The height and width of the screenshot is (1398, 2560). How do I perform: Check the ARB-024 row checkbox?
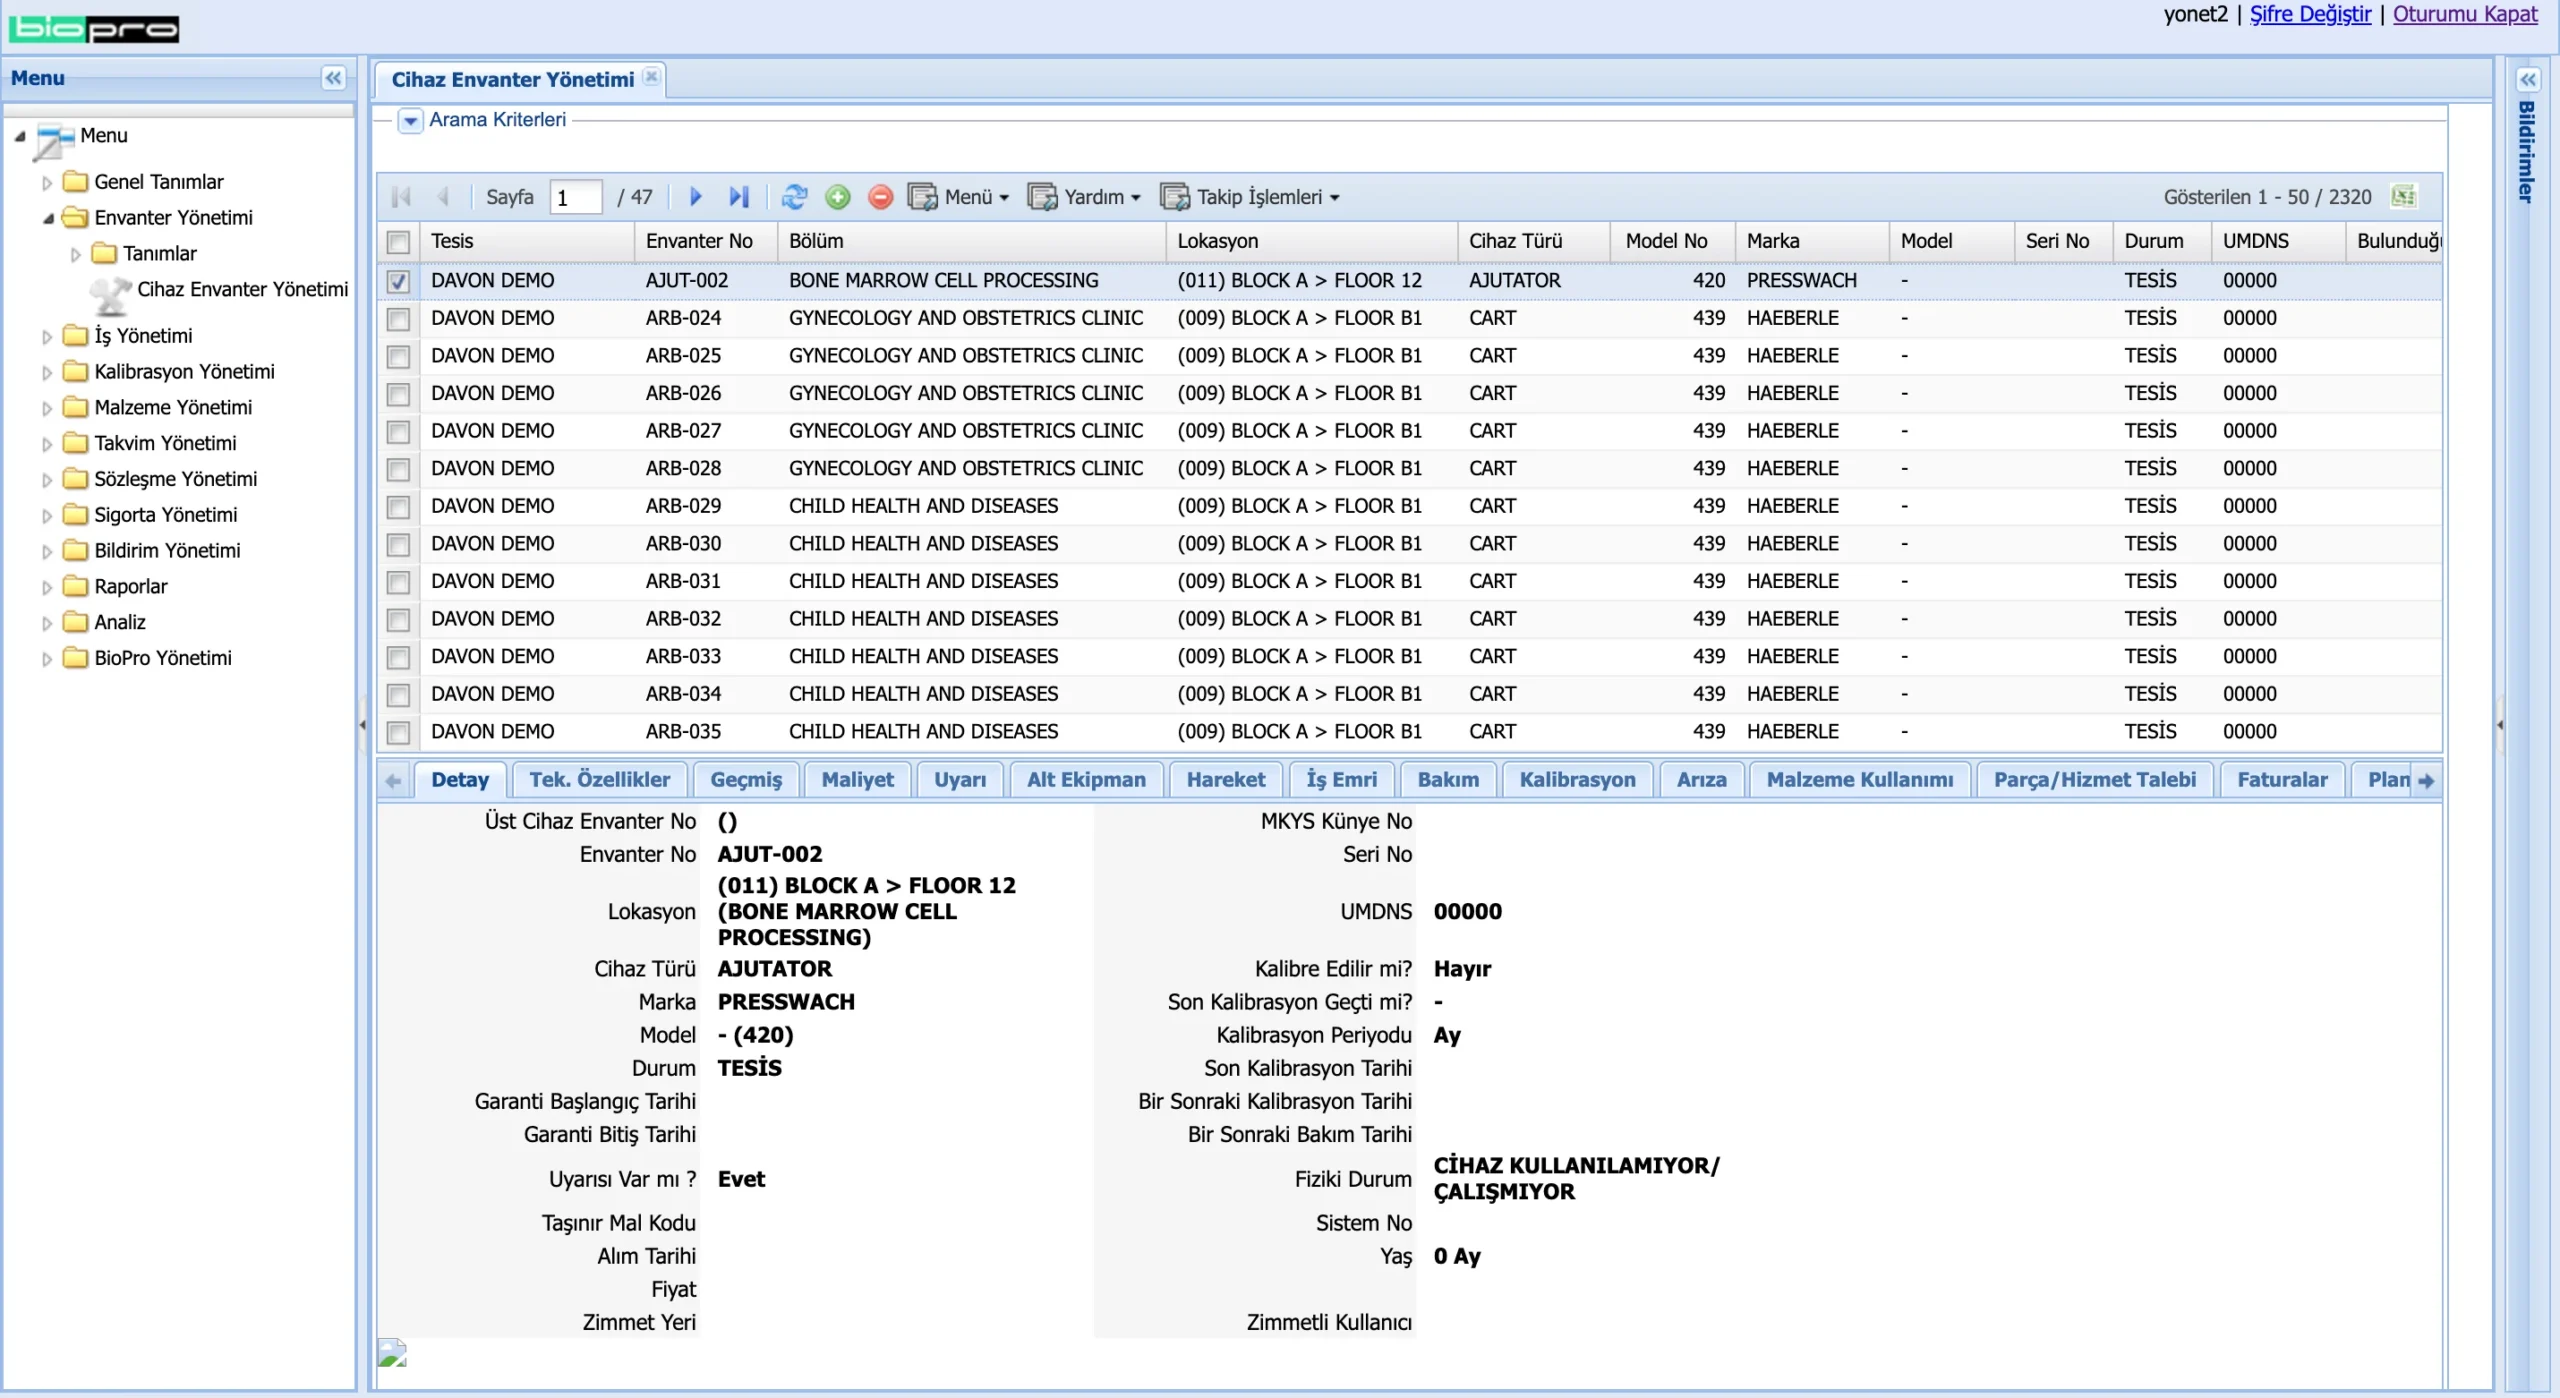click(398, 319)
